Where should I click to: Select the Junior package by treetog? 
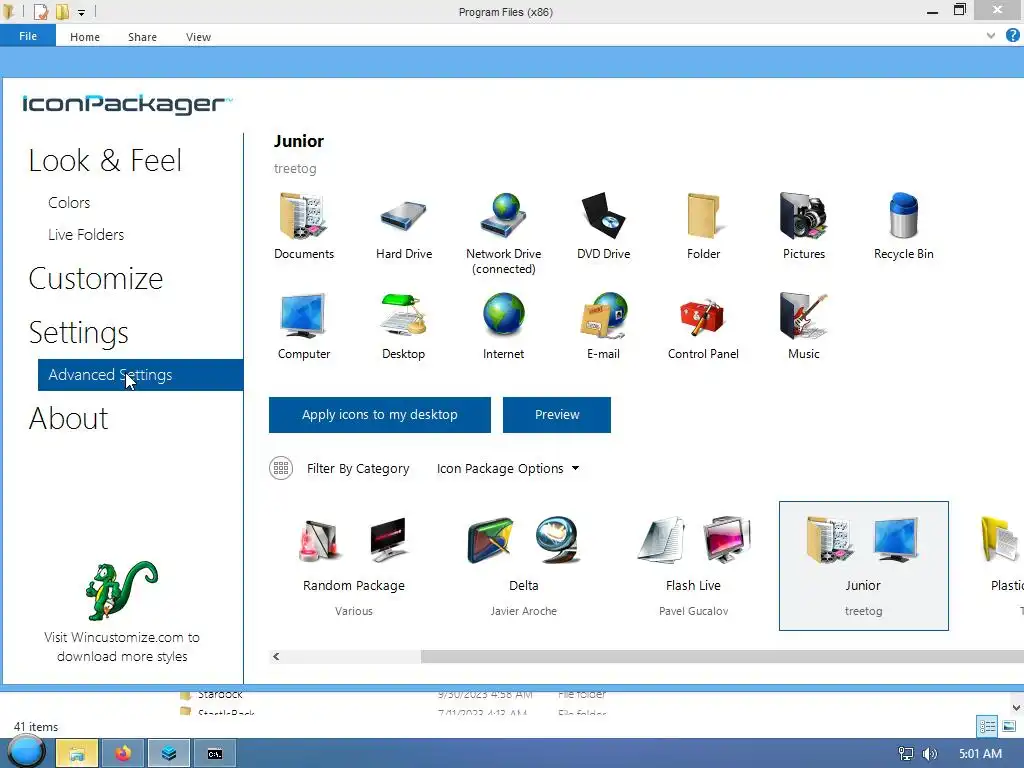point(863,566)
